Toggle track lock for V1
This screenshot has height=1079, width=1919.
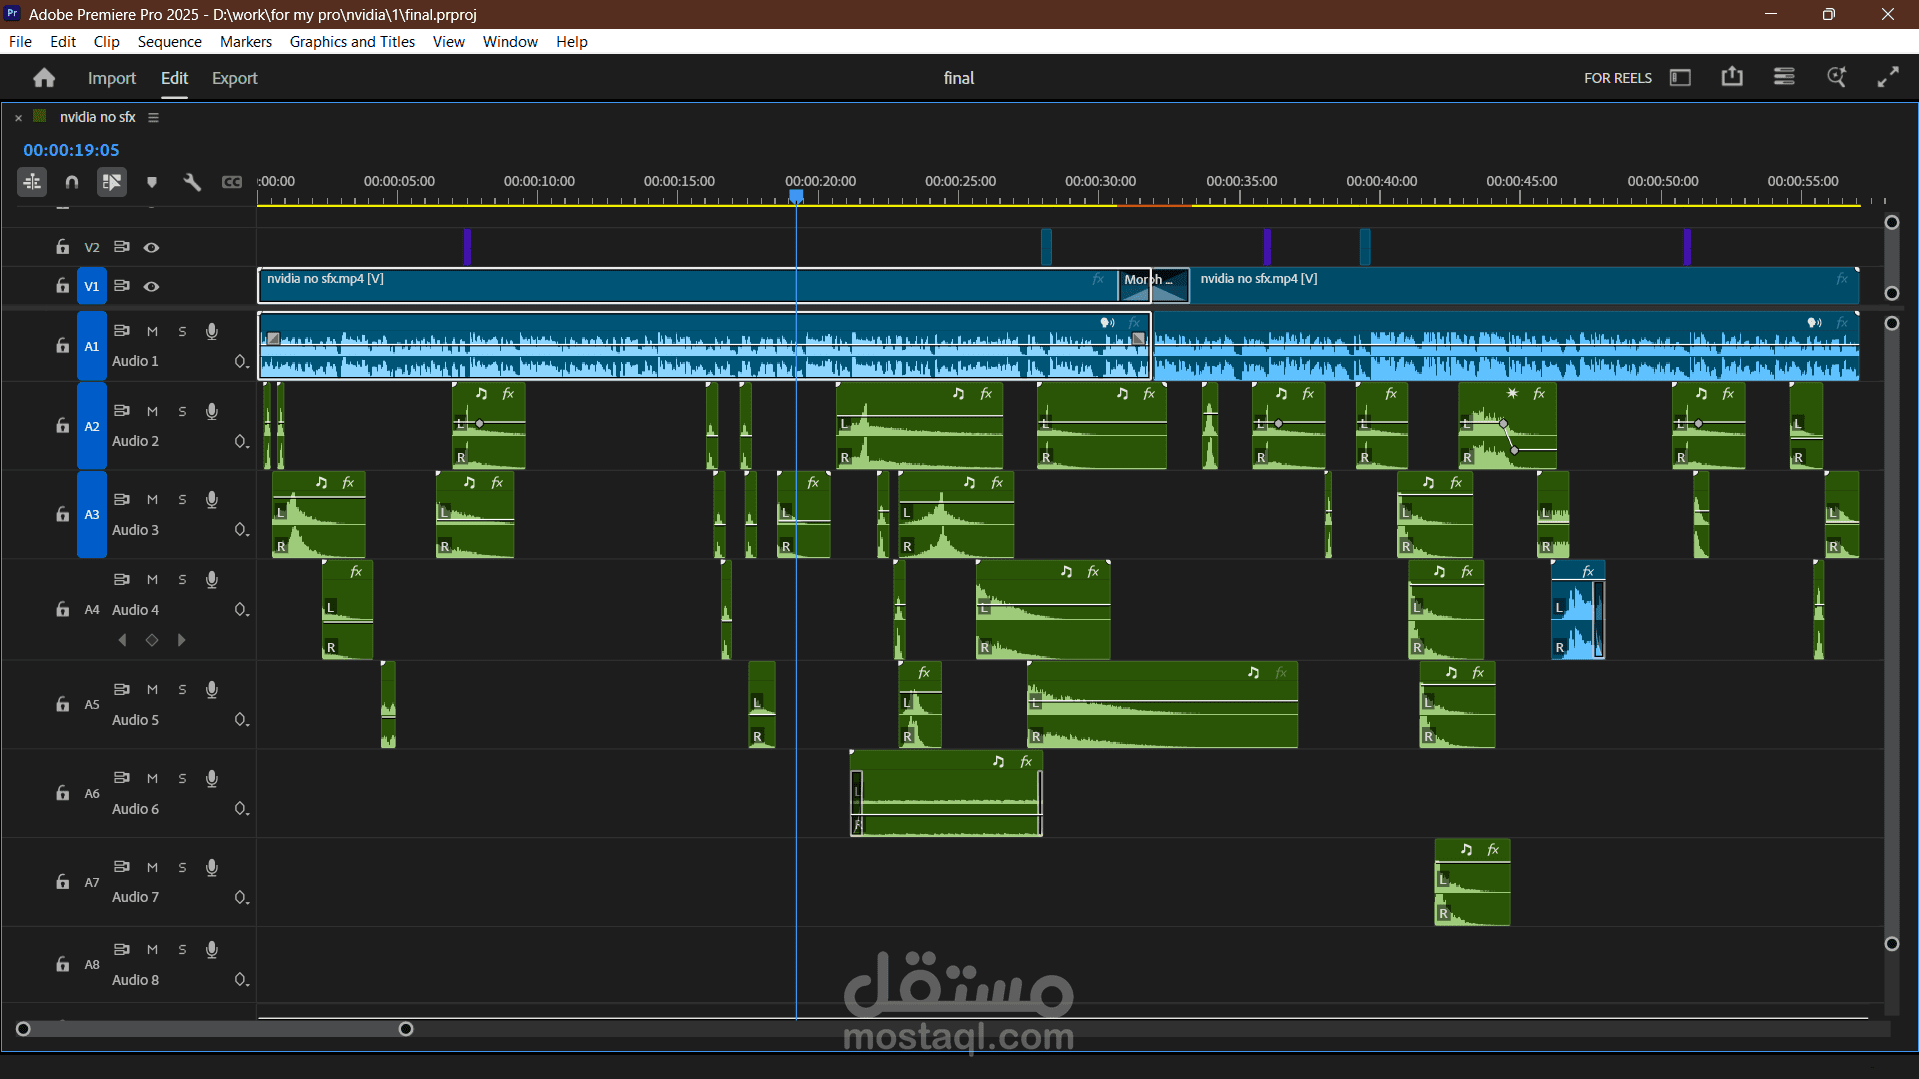(x=62, y=286)
